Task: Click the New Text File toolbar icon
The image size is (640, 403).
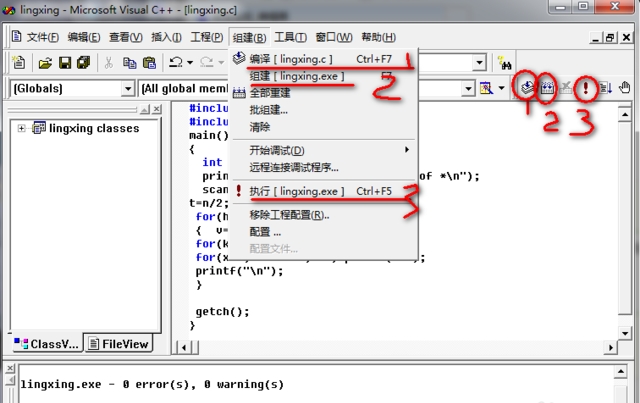Action: [18, 62]
